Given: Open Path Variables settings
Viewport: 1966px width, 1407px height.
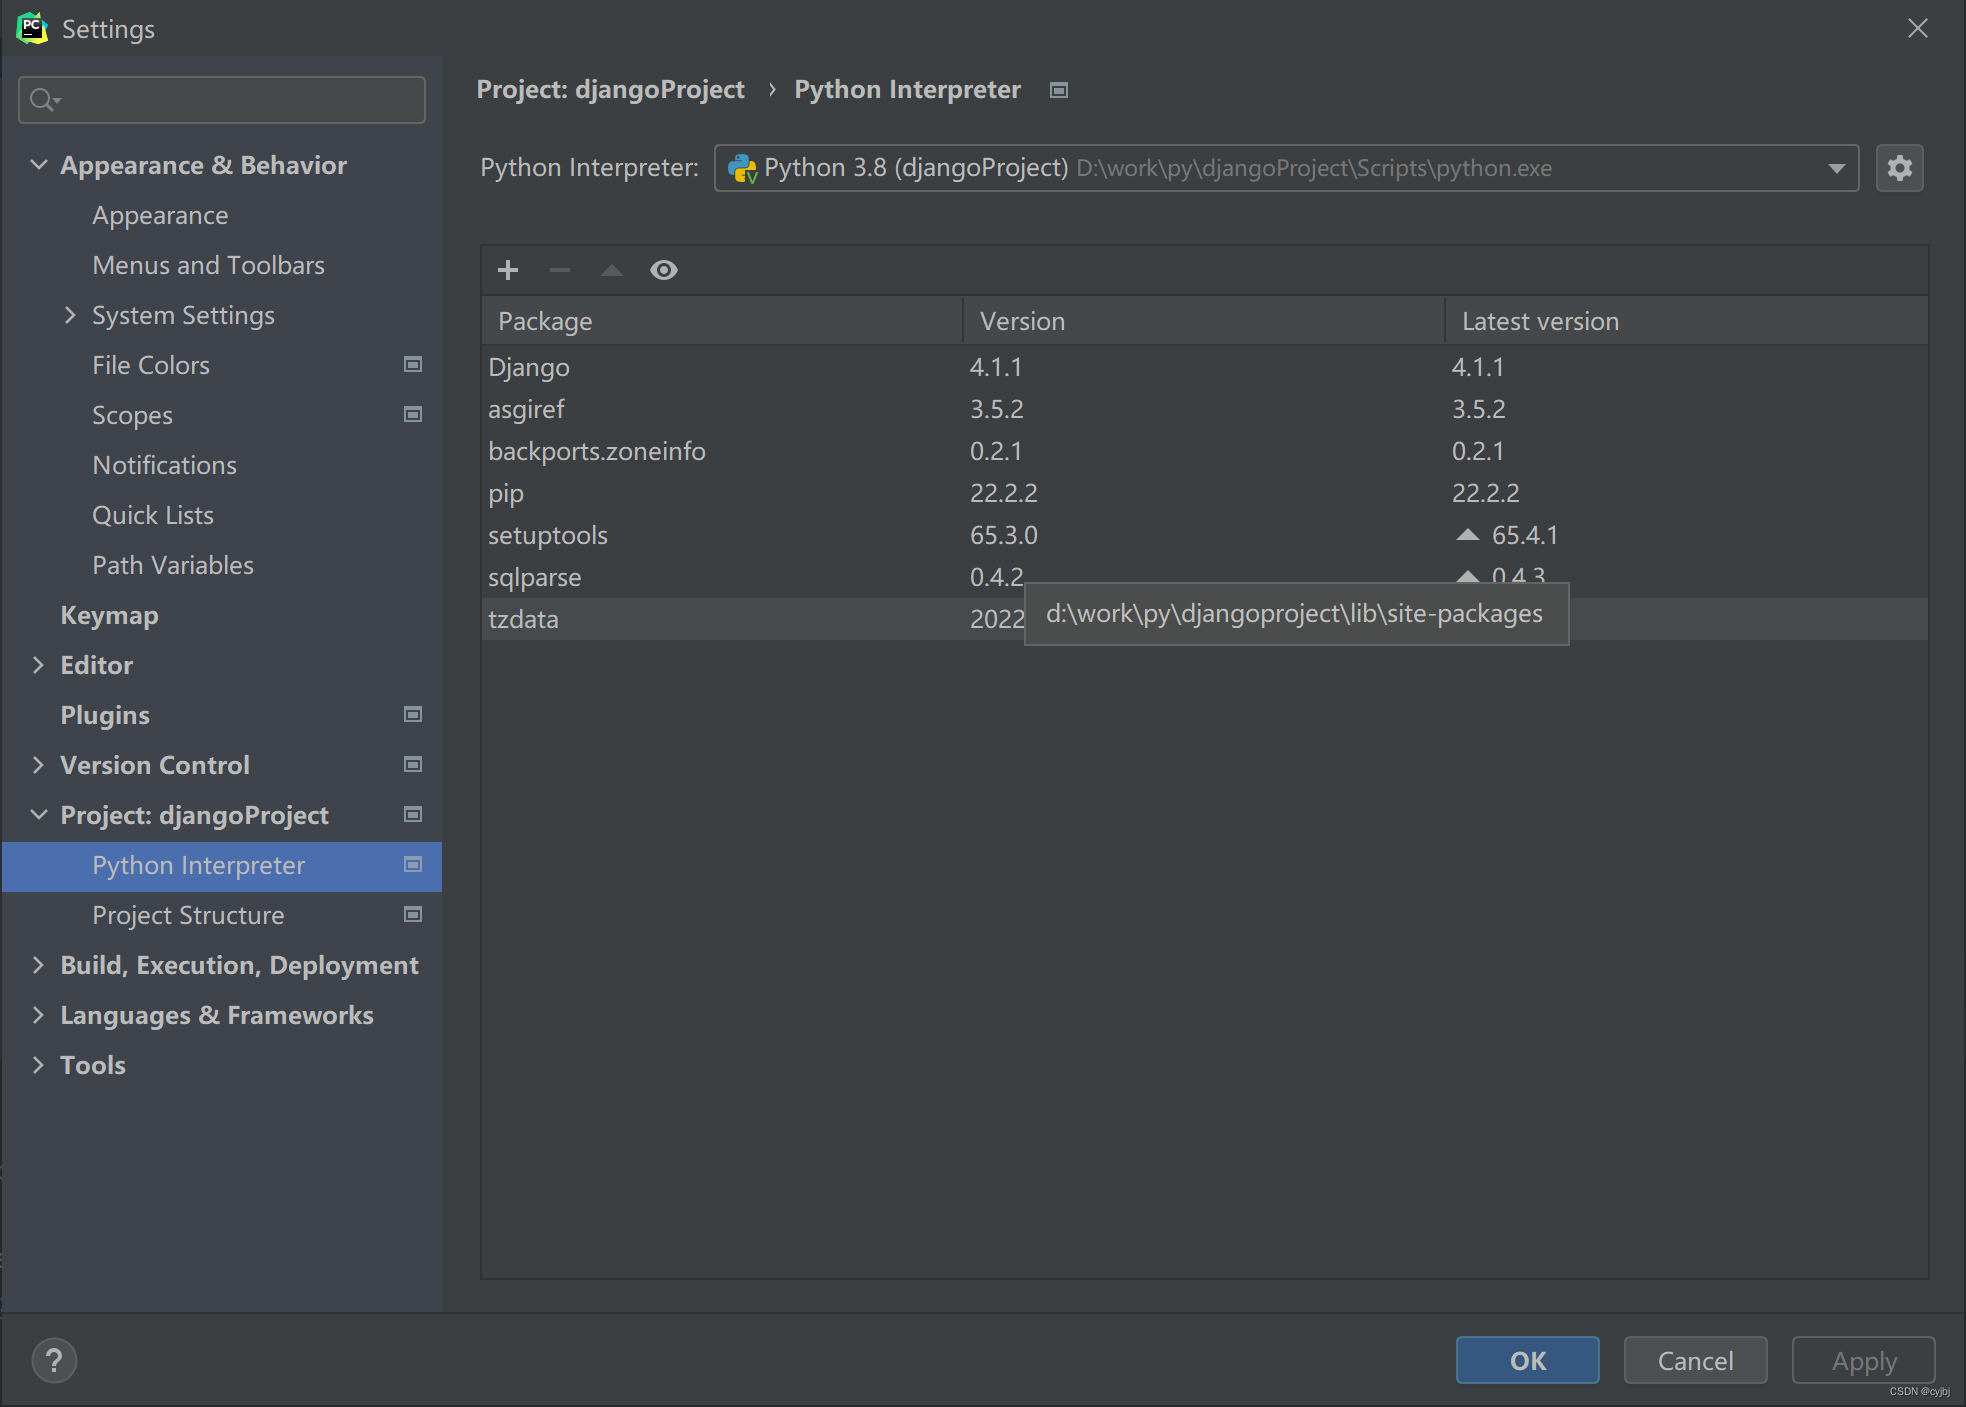Looking at the screenshot, I should [x=173, y=565].
